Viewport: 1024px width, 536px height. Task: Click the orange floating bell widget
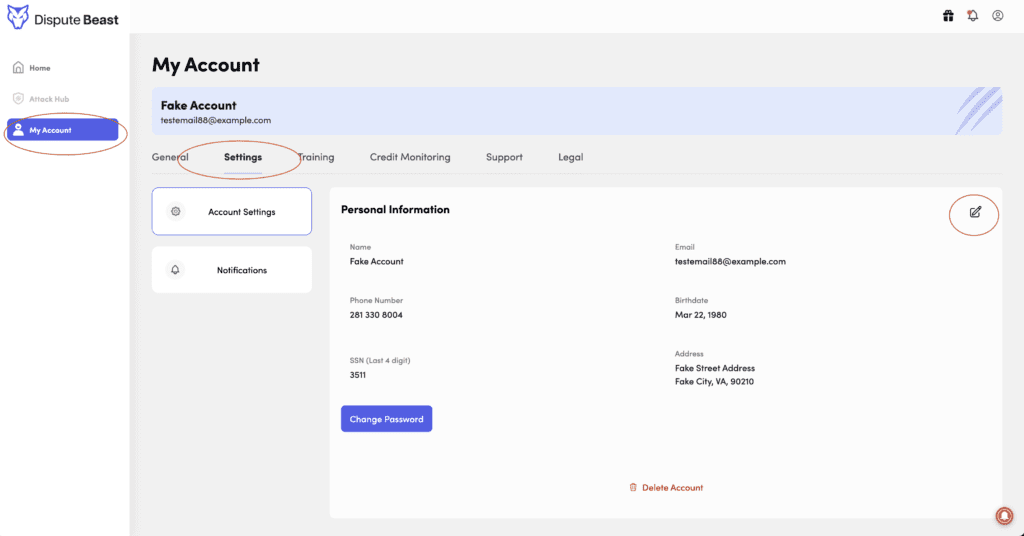[x=1004, y=515]
